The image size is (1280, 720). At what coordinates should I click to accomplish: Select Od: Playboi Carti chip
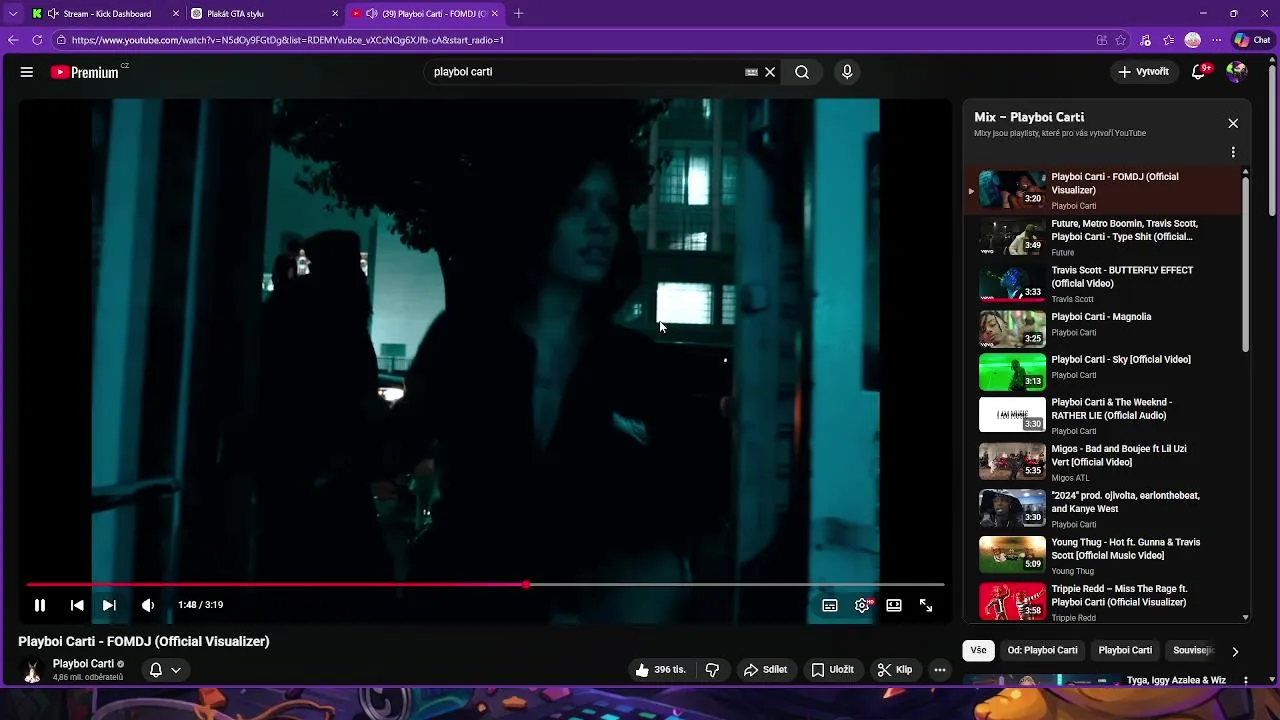pyautogui.click(x=1042, y=650)
